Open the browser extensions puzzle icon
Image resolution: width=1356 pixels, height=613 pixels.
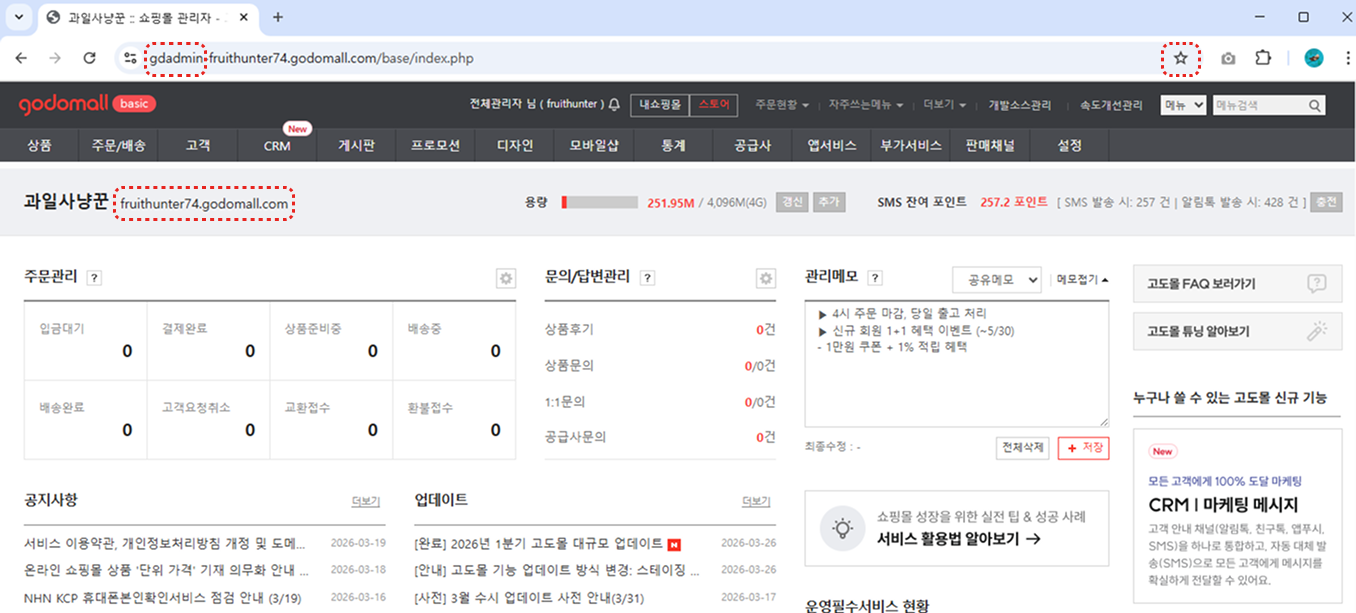click(1262, 59)
